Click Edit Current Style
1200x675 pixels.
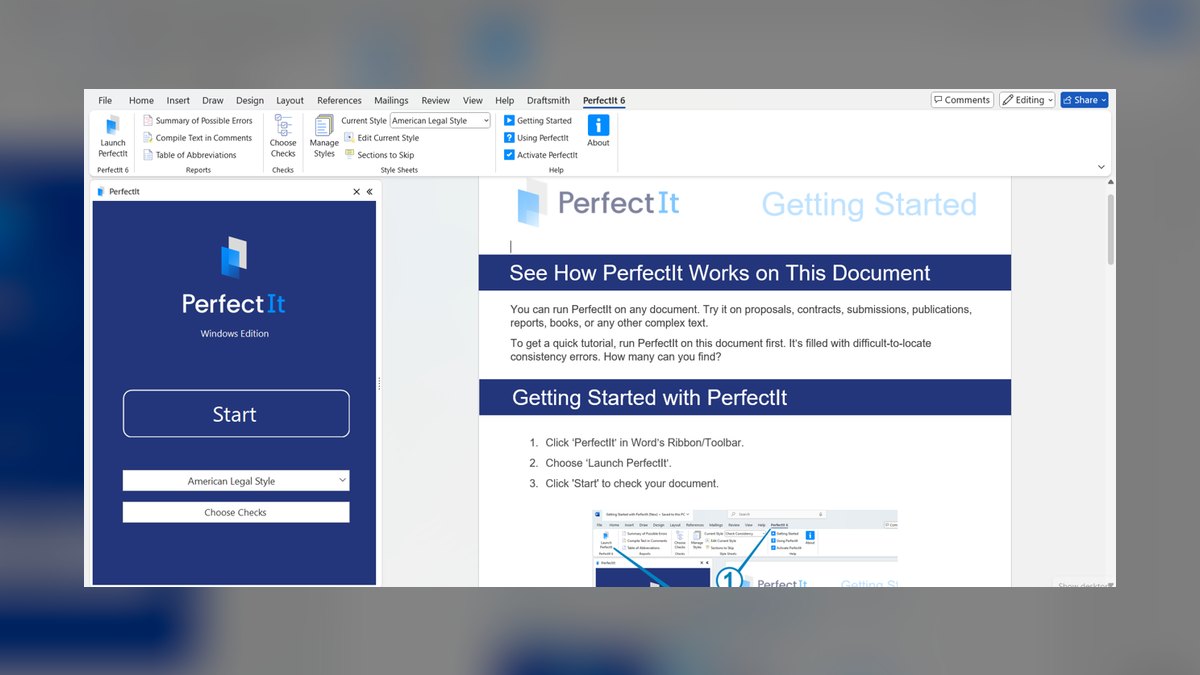pos(381,138)
